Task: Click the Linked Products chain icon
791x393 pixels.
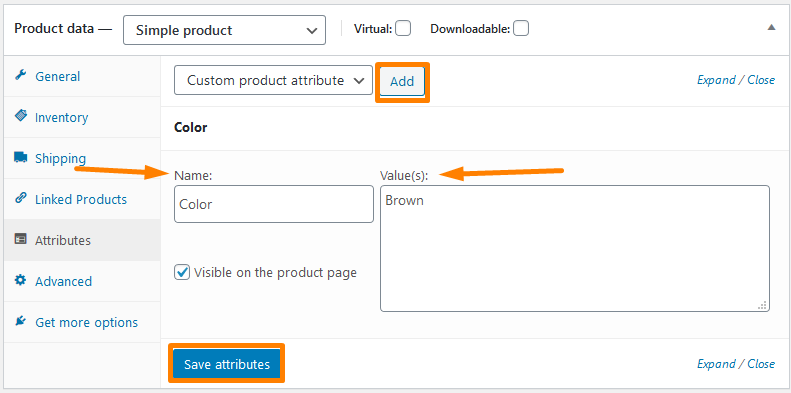Action: (20, 199)
